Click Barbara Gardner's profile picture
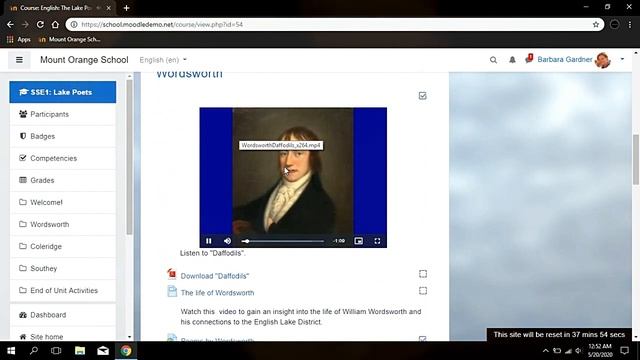The height and width of the screenshot is (360, 640). tap(602, 60)
